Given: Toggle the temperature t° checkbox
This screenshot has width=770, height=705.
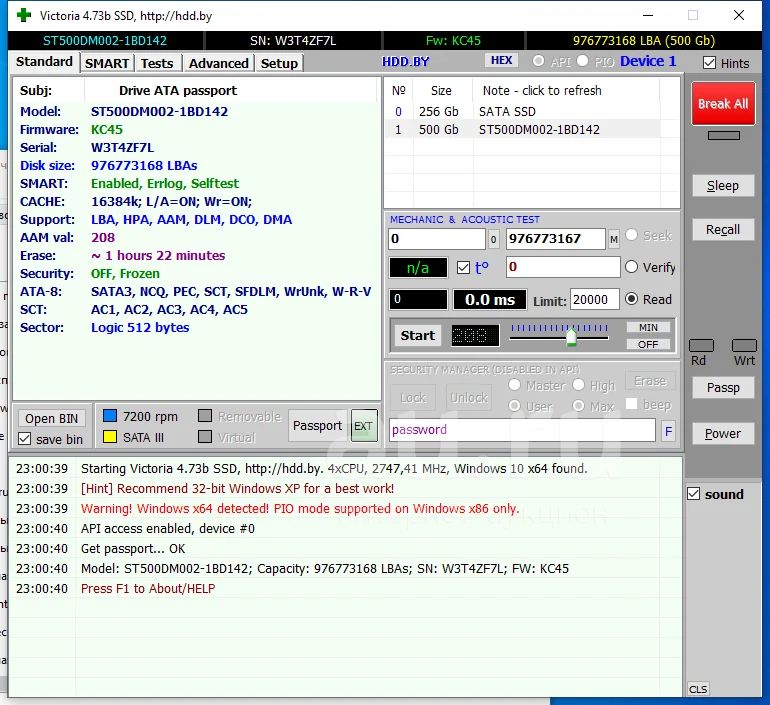Looking at the screenshot, I should pos(463,268).
